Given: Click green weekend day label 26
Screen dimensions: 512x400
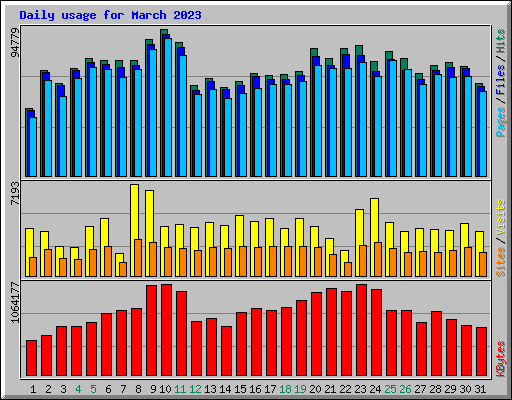Looking at the screenshot, I should click(405, 389).
